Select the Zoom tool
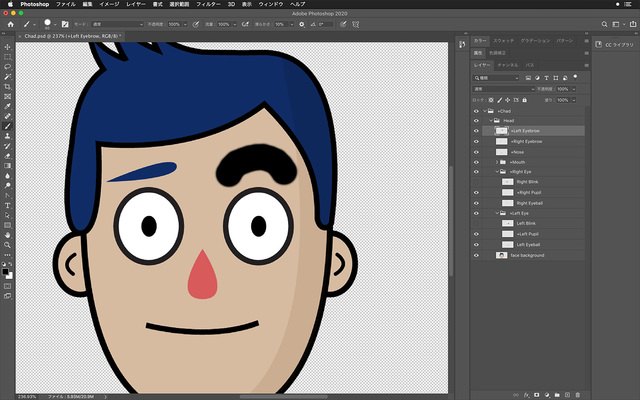640x400 pixels. tap(7, 244)
